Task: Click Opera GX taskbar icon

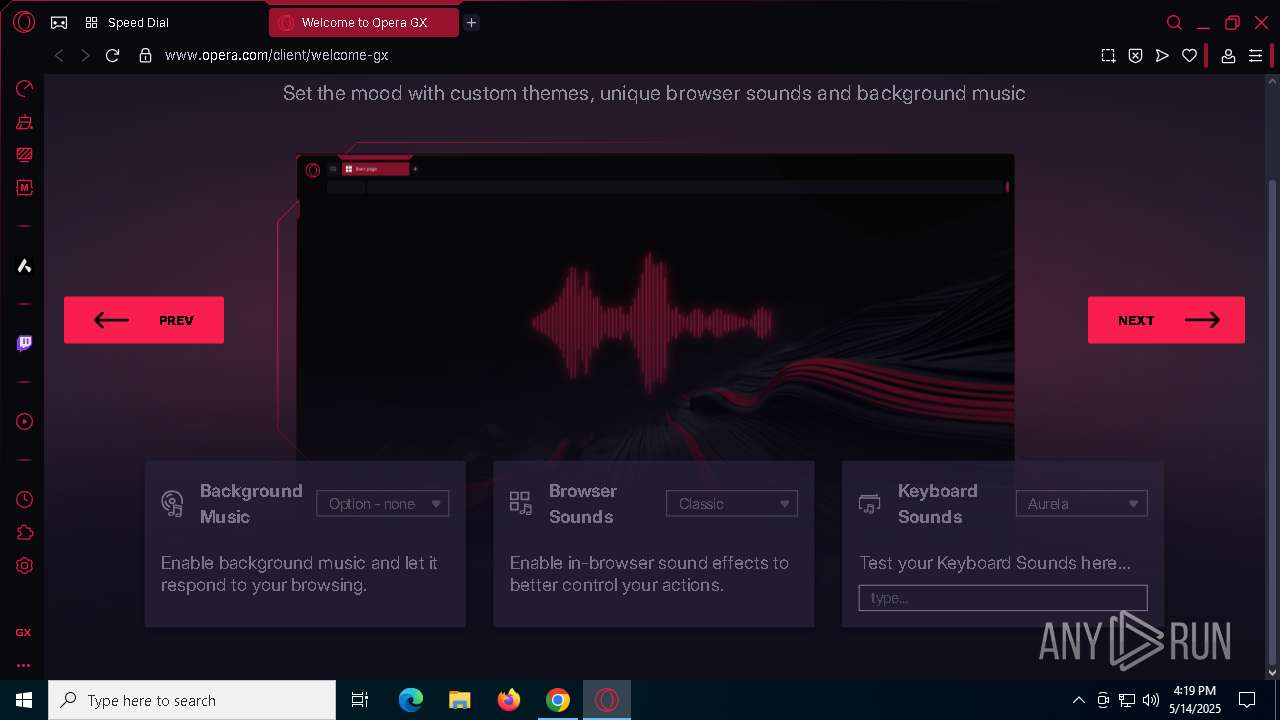Action: [607, 700]
